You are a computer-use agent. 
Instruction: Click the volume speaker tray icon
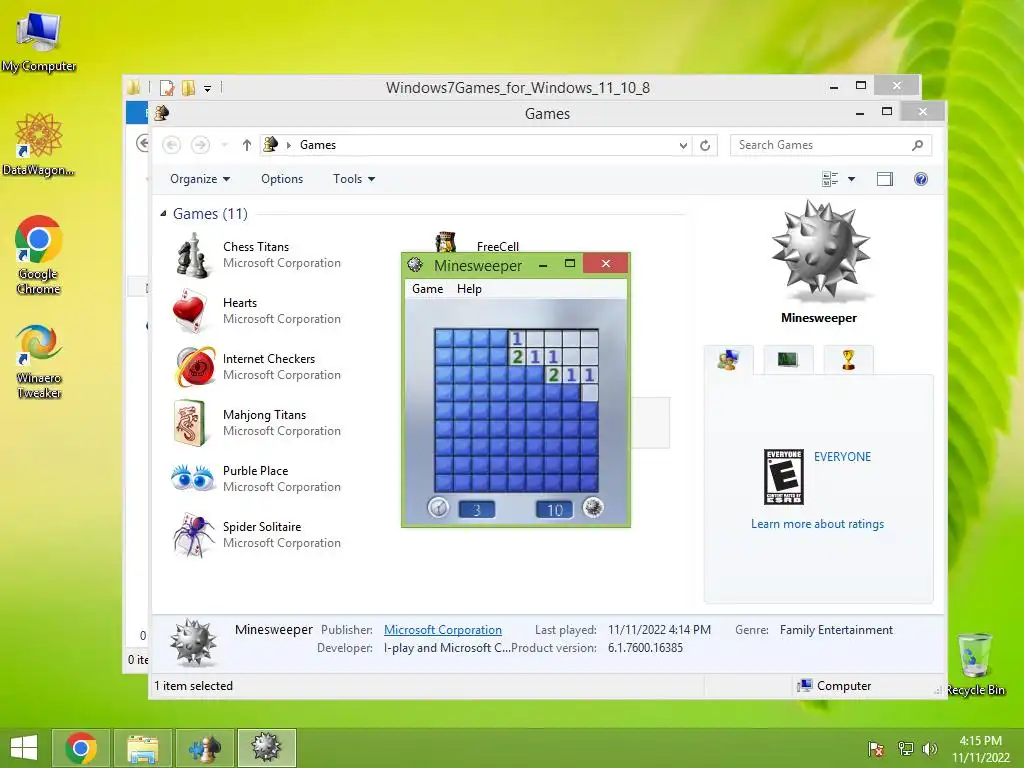pyautogui.click(x=930, y=748)
